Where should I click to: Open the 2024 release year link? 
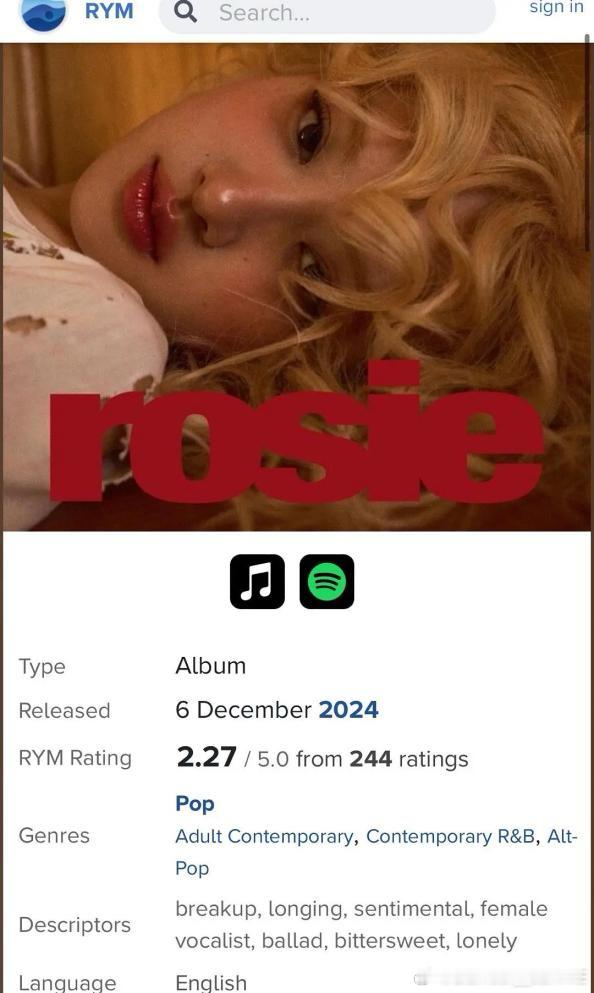click(x=348, y=710)
